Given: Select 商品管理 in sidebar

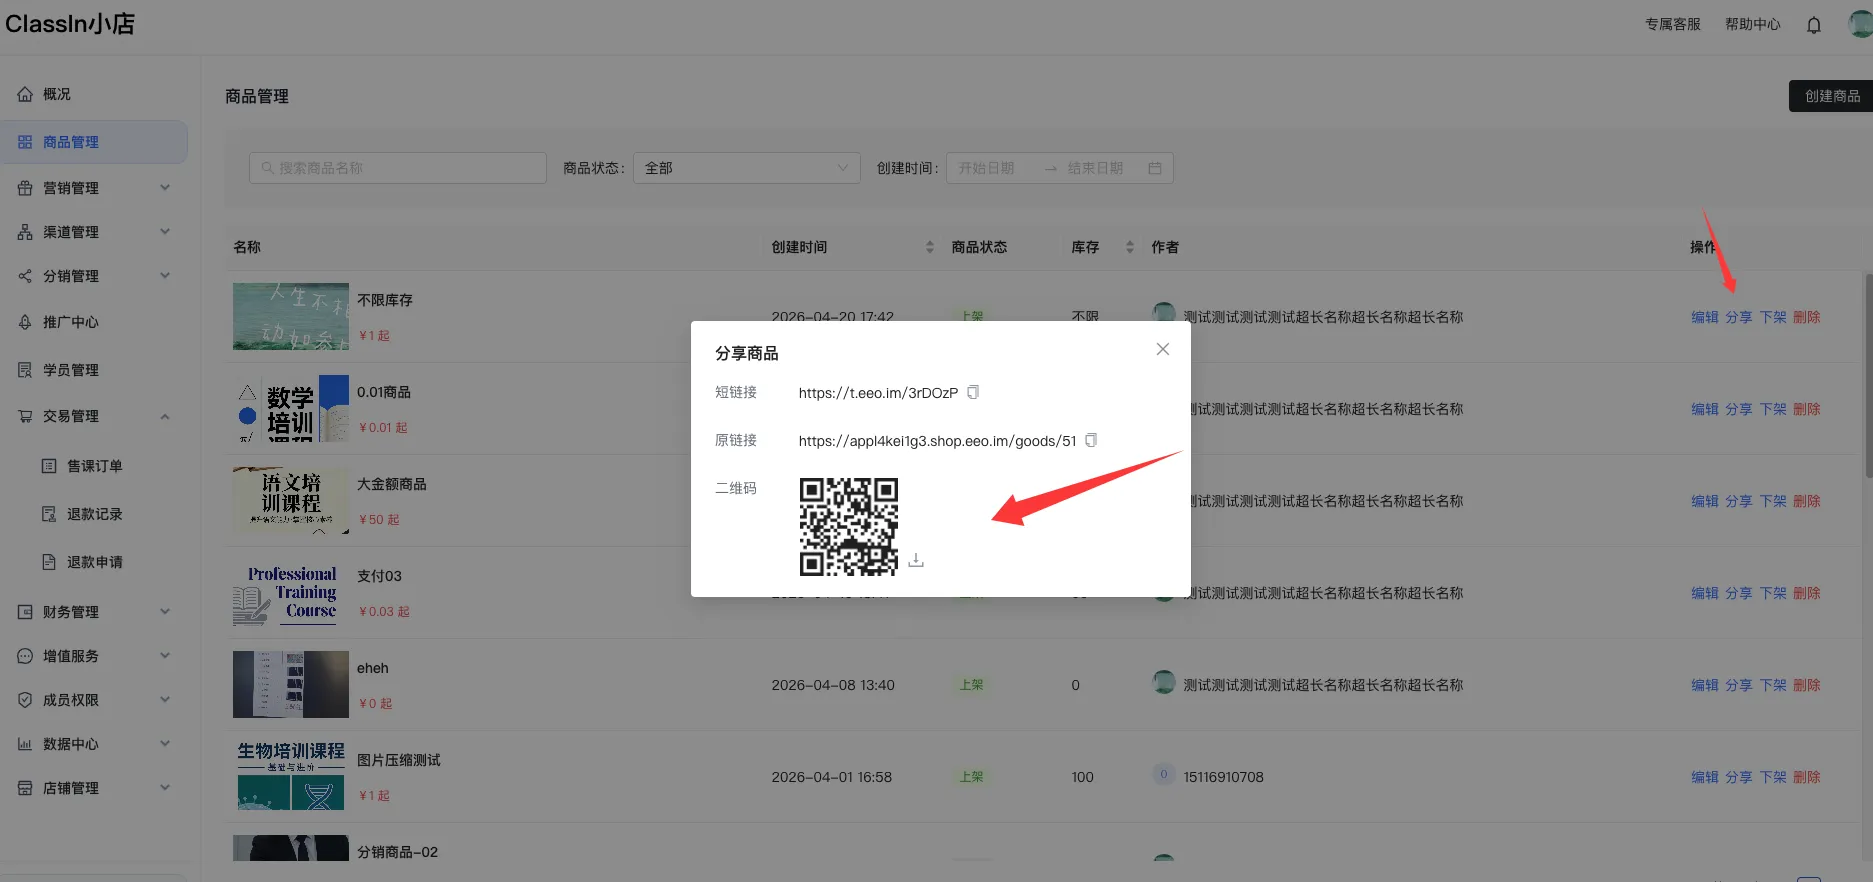Looking at the screenshot, I should (x=94, y=142).
